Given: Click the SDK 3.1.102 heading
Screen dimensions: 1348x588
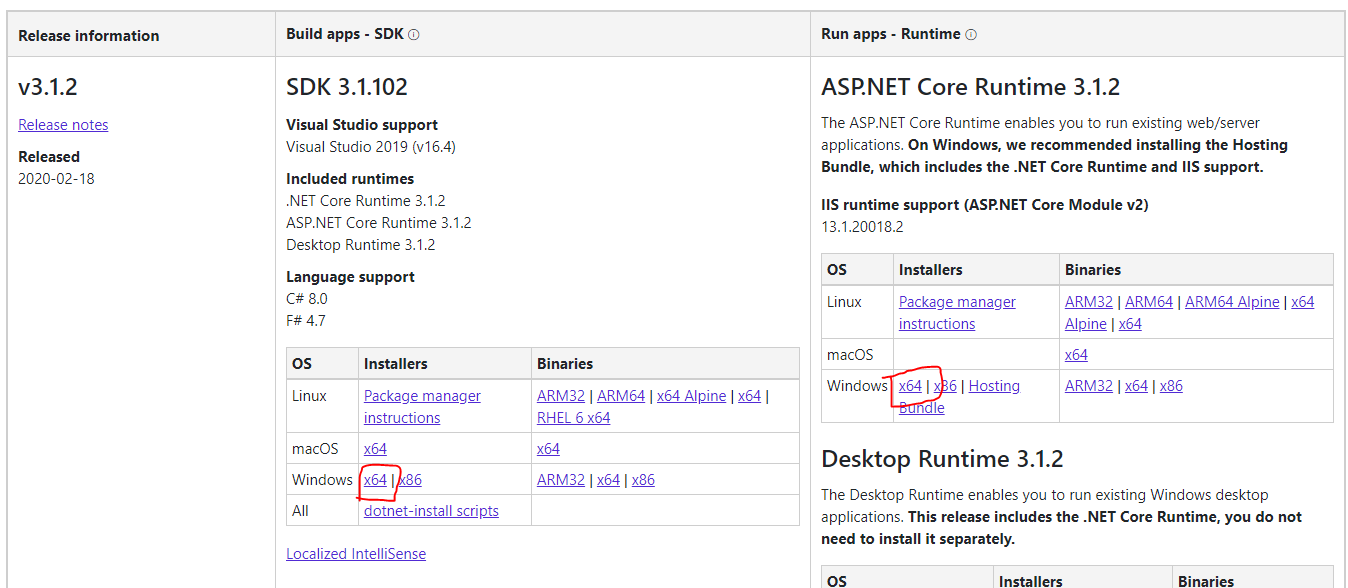Looking at the screenshot, I should (347, 87).
